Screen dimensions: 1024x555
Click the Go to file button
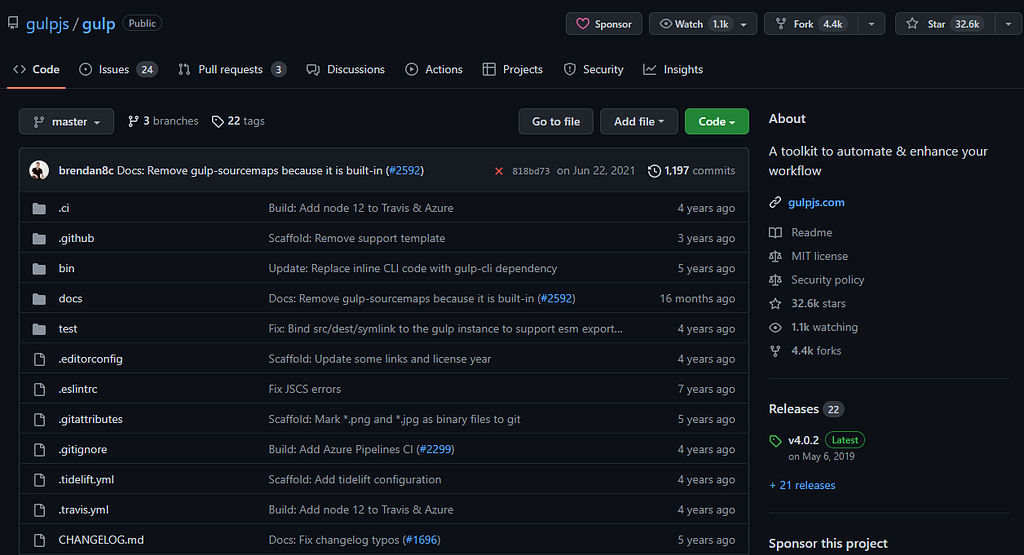click(556, 121)
